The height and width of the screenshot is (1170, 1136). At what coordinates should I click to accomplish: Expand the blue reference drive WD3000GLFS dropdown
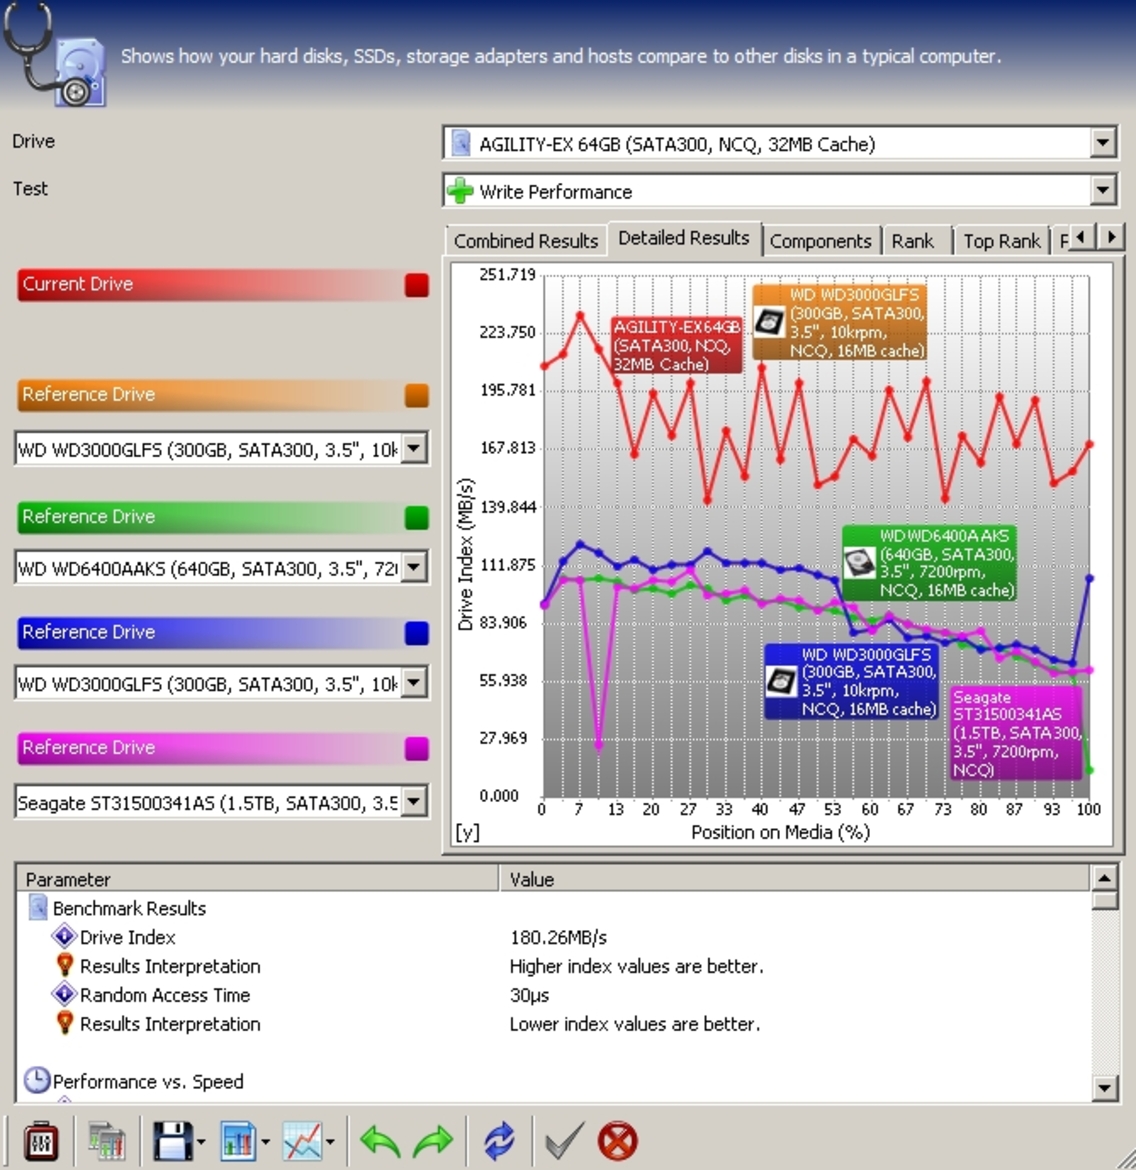(413, 683)
